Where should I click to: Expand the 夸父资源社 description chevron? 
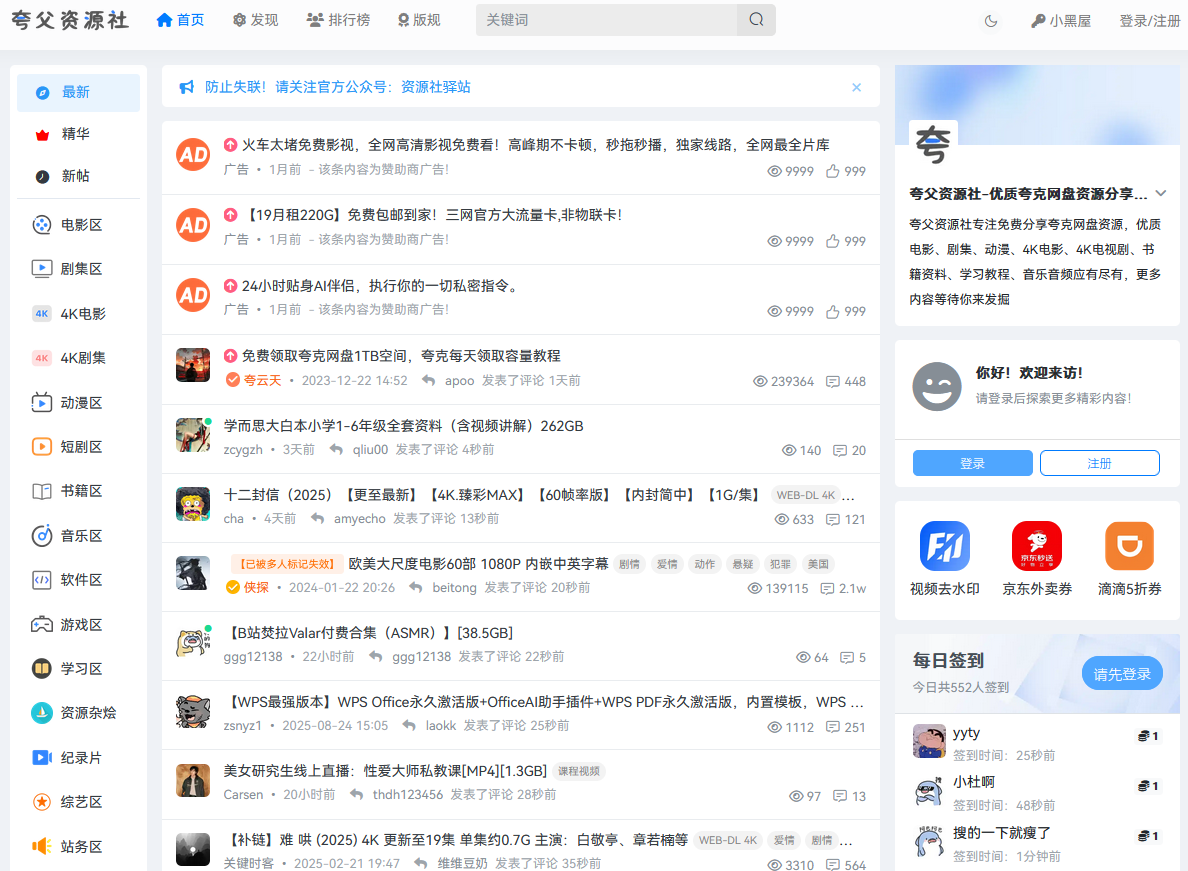tap(1161, 194)
